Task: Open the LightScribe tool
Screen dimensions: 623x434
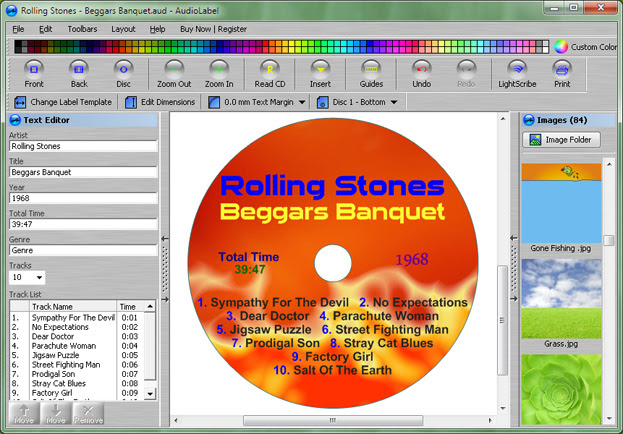Action: tap(517, 74)
